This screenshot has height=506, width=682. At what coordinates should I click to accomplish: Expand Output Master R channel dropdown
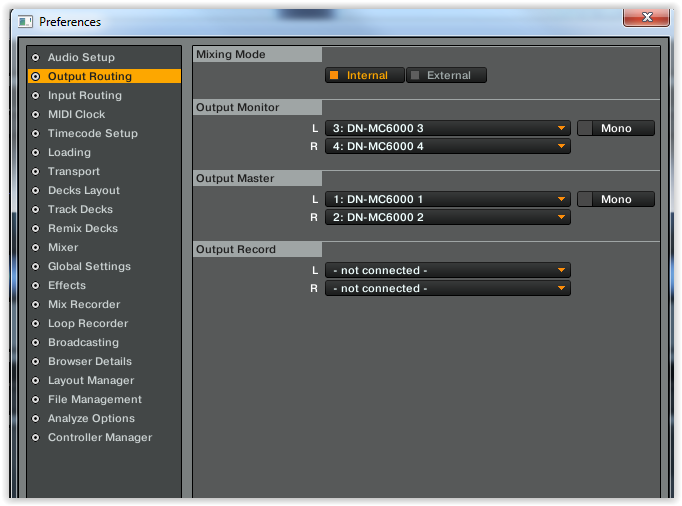[x=447, y=217]
